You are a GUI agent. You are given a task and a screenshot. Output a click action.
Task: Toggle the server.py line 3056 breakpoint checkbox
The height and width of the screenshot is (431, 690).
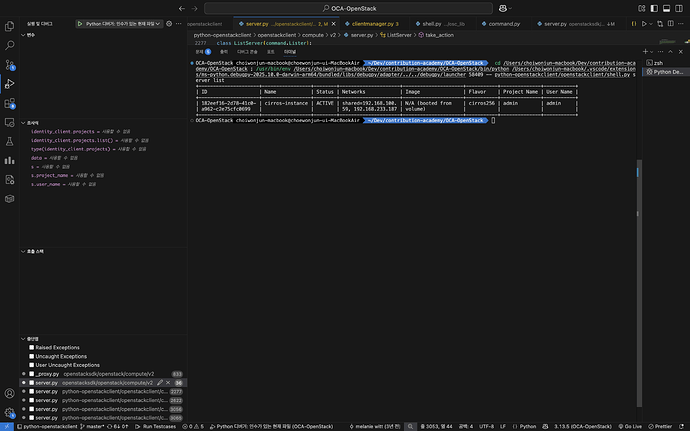tap(31, 409)
